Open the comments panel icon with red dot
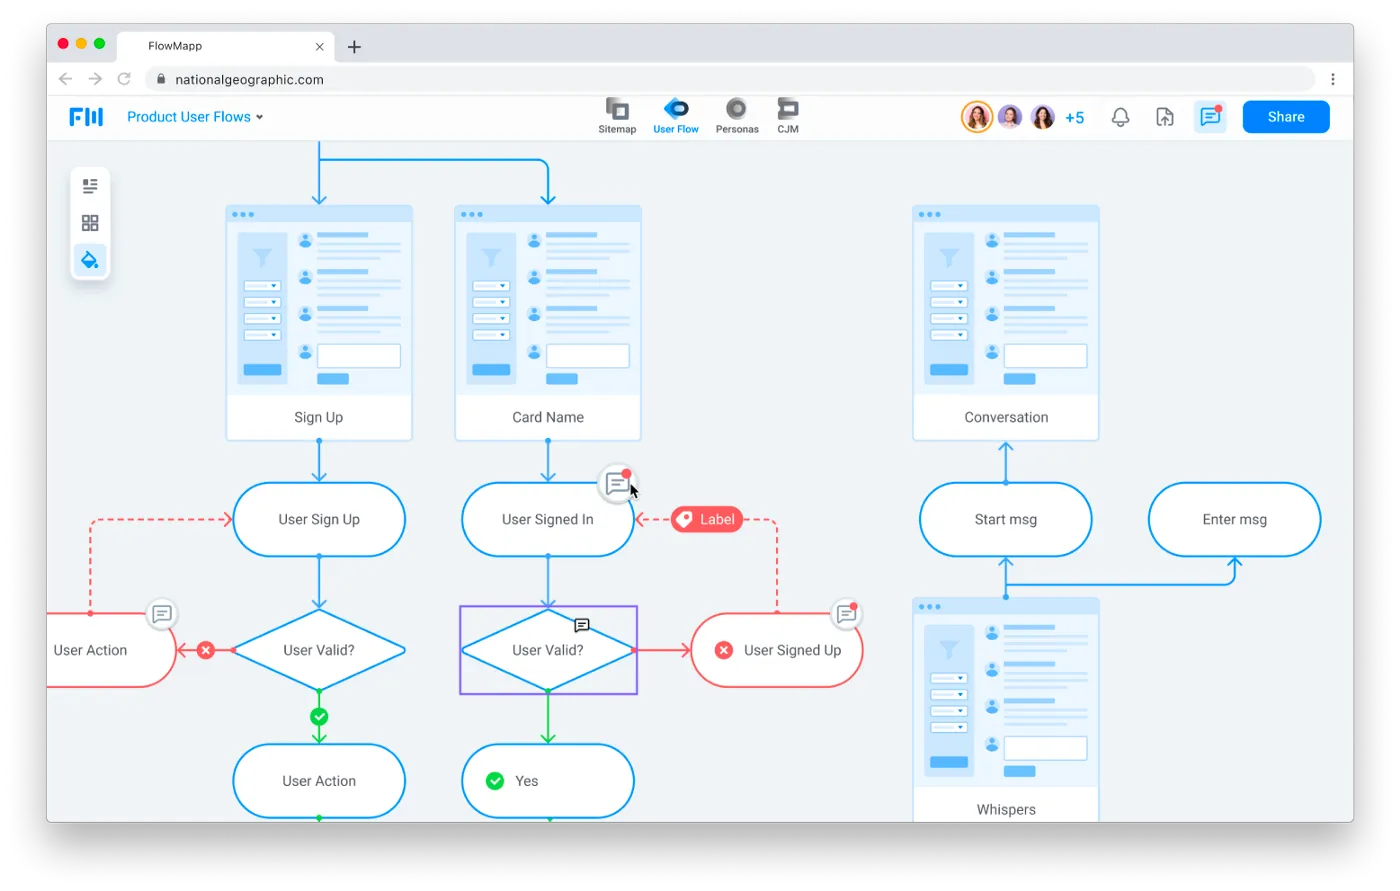Screen dimensions: 1400x891 click(1210, 116)
